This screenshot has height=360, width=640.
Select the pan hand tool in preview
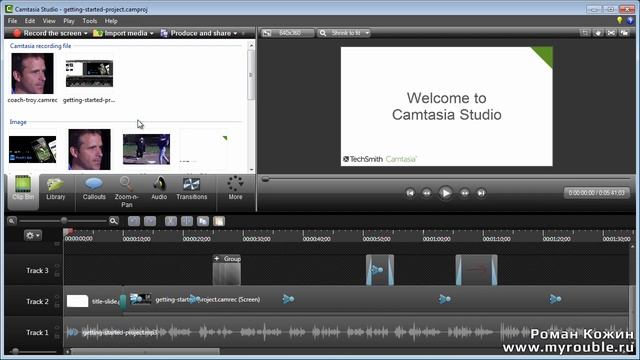coord(598,33)
